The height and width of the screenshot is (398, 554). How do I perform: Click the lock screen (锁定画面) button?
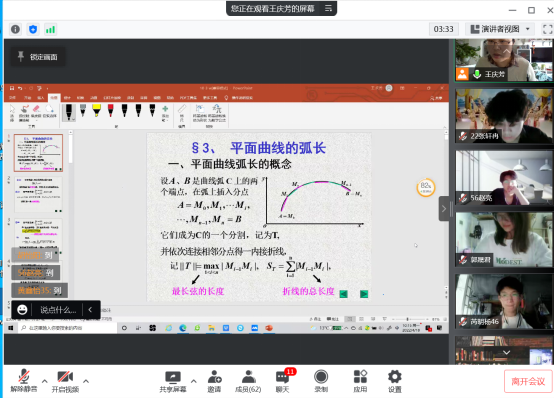[38, 57]
